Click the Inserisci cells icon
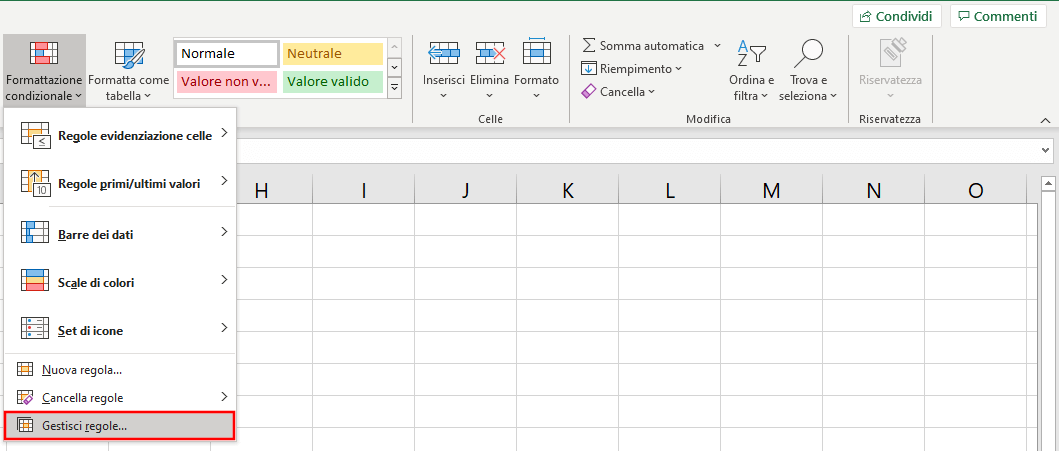This screenshot has height=451, width=1059. click(x=444, y=52)
